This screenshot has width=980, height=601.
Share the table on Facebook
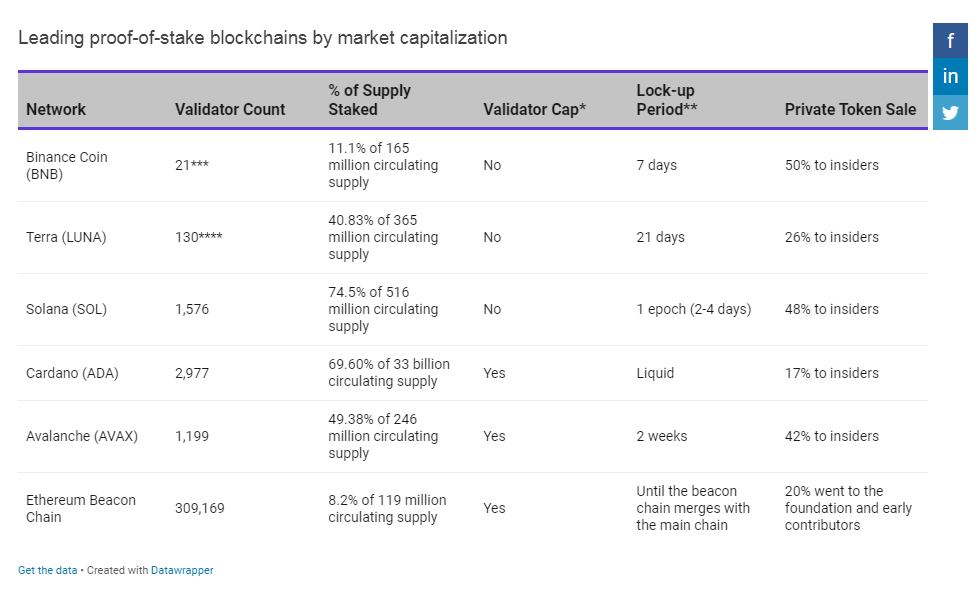[x=950, y=41]
